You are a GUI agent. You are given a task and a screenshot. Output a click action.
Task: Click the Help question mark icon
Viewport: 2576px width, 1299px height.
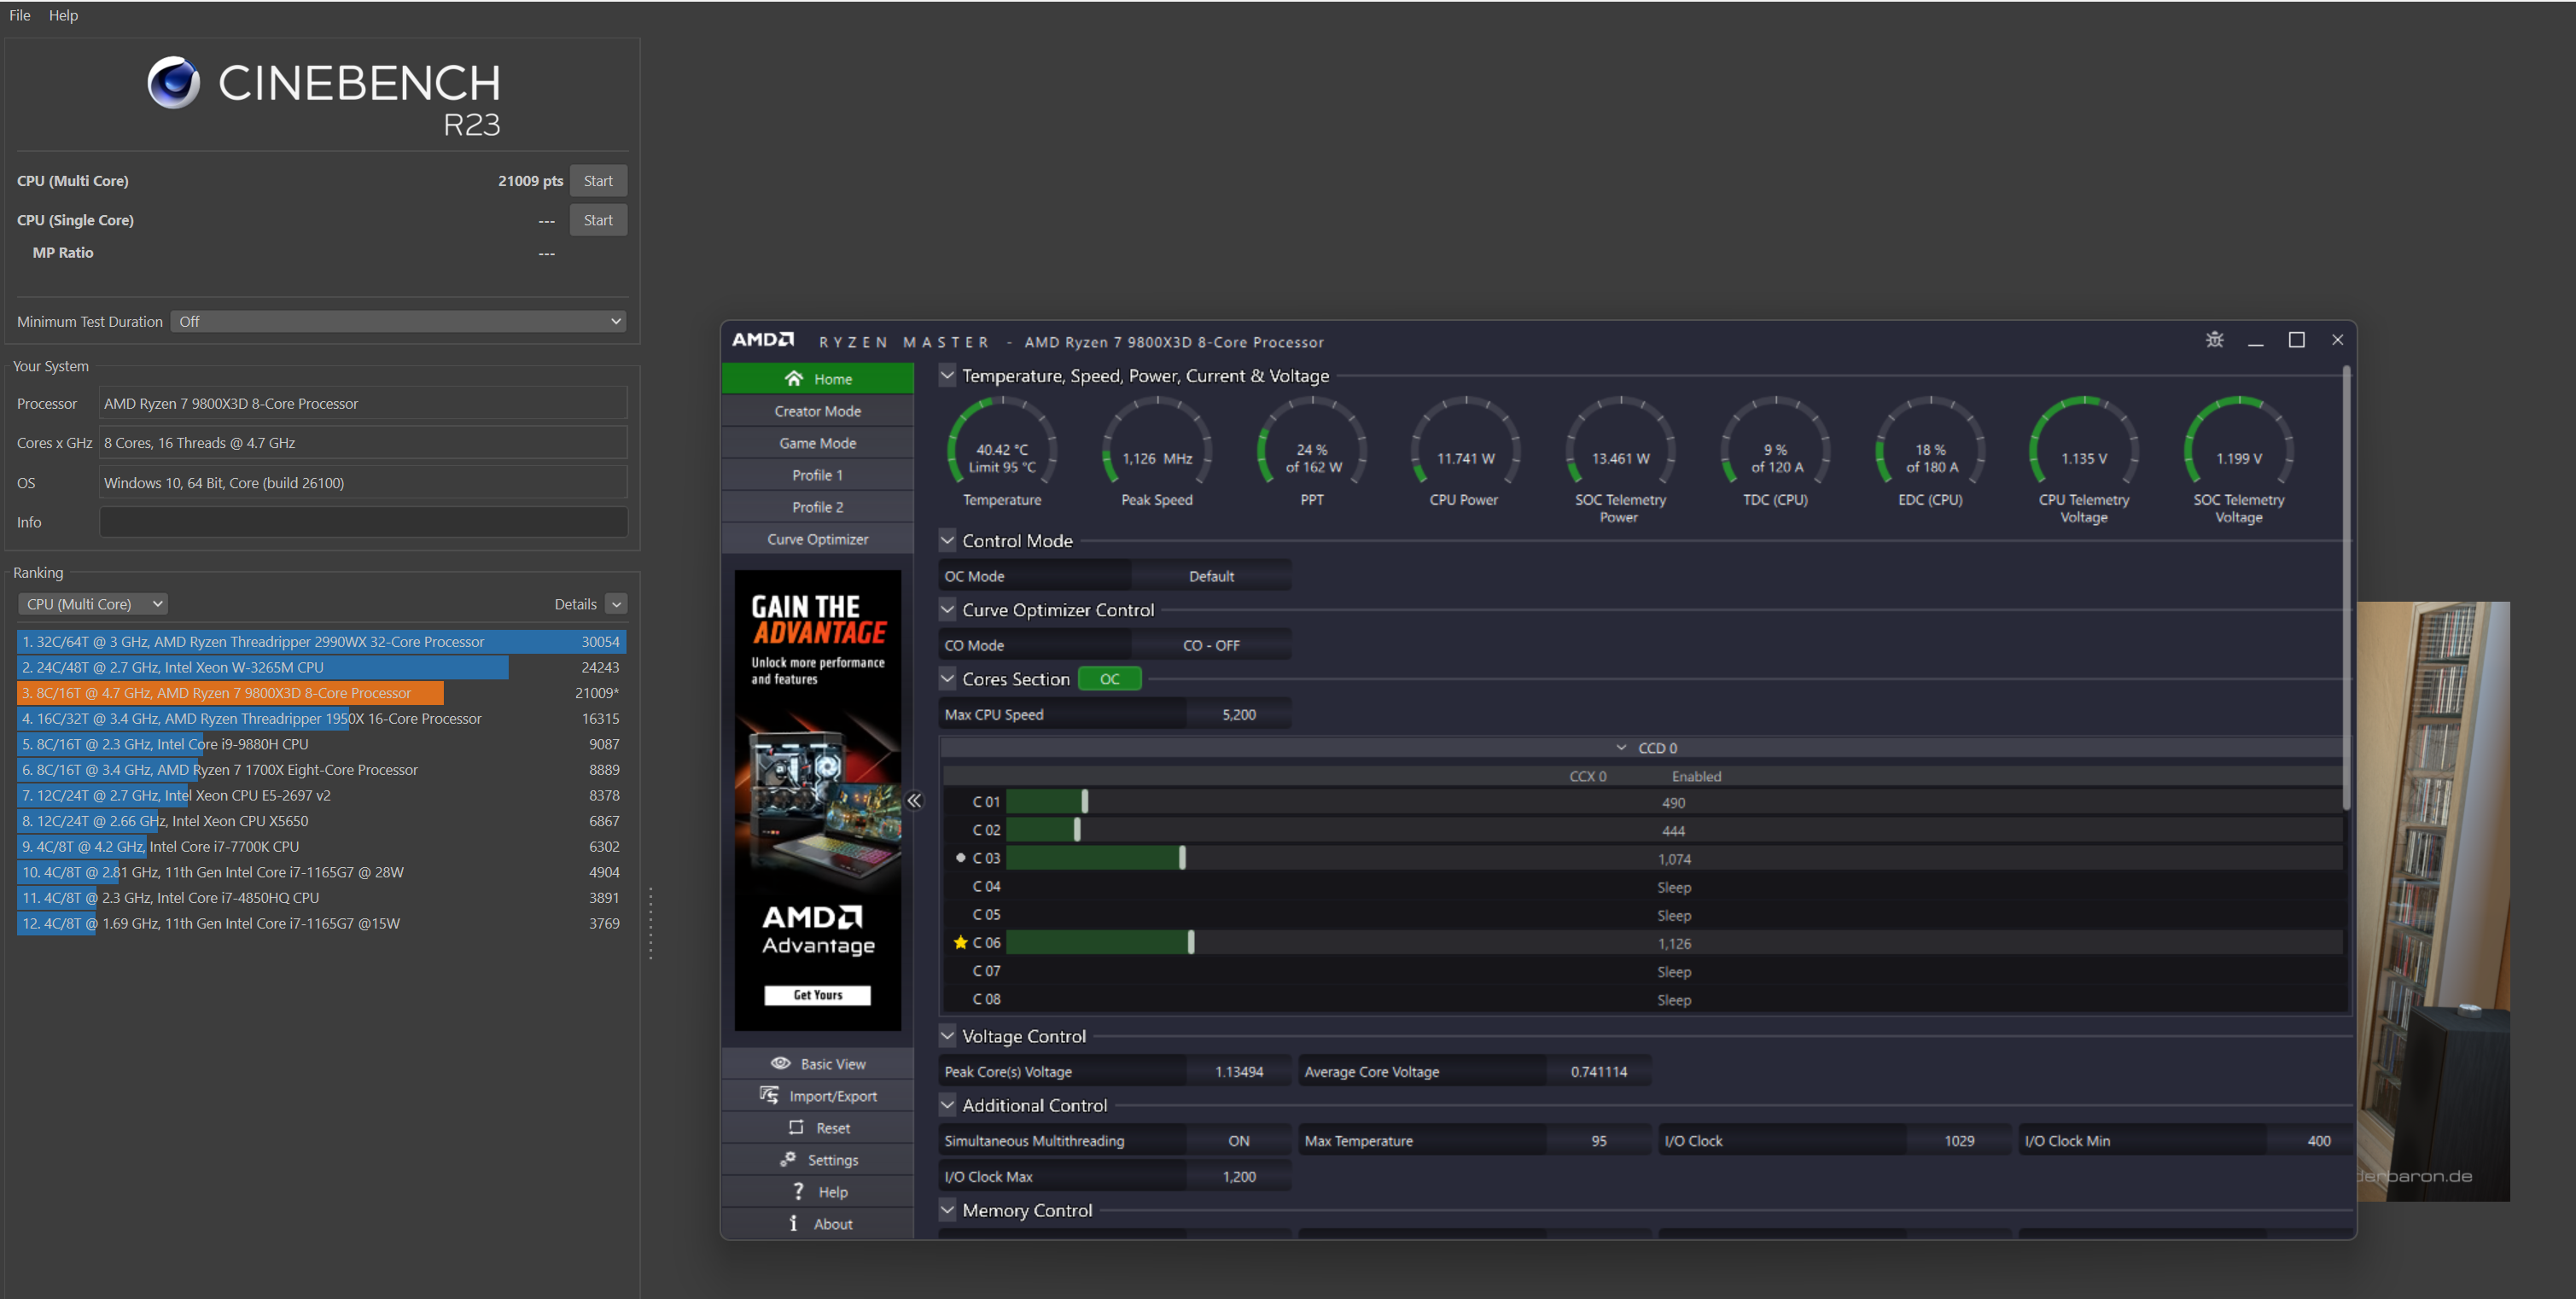pos(798,1191)
